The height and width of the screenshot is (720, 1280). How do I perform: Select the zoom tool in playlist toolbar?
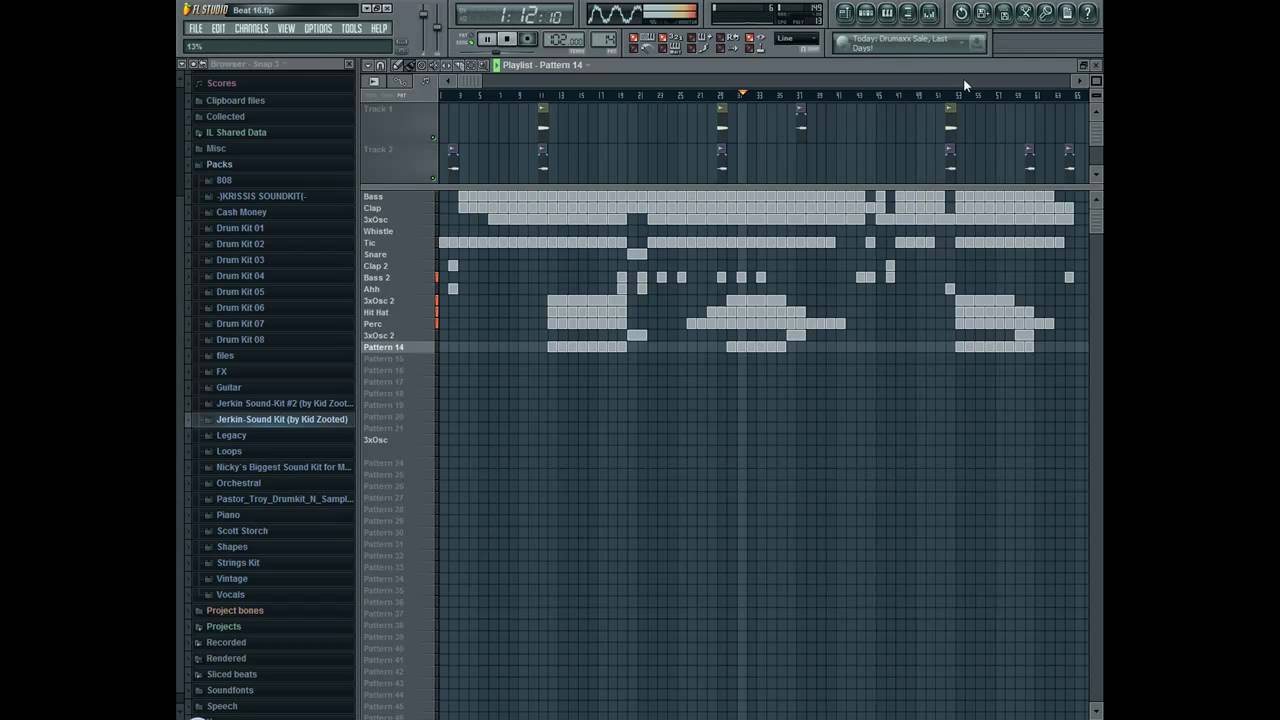tap(483, 65)
